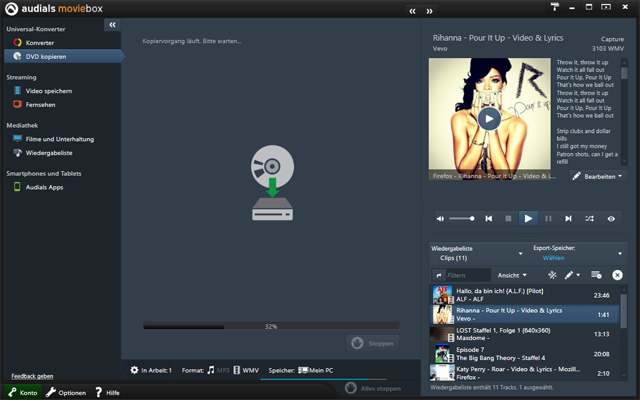Click the previous view double-arrow in title bar
The image size is (640, 400).
tap(413, 11)
